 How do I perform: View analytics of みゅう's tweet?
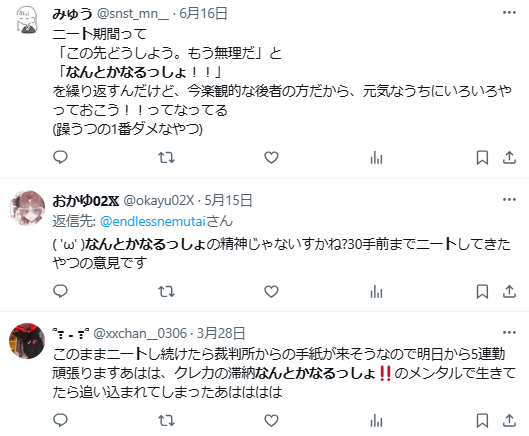(376, 157)
